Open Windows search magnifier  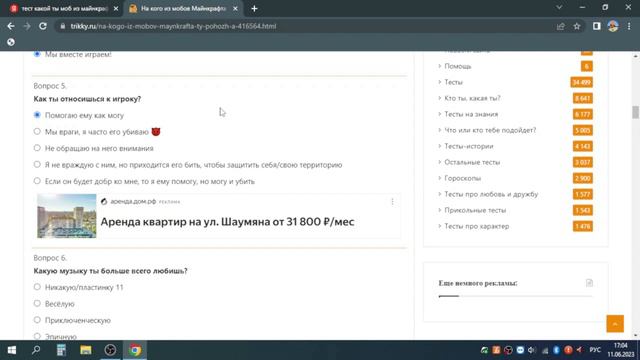36,350
